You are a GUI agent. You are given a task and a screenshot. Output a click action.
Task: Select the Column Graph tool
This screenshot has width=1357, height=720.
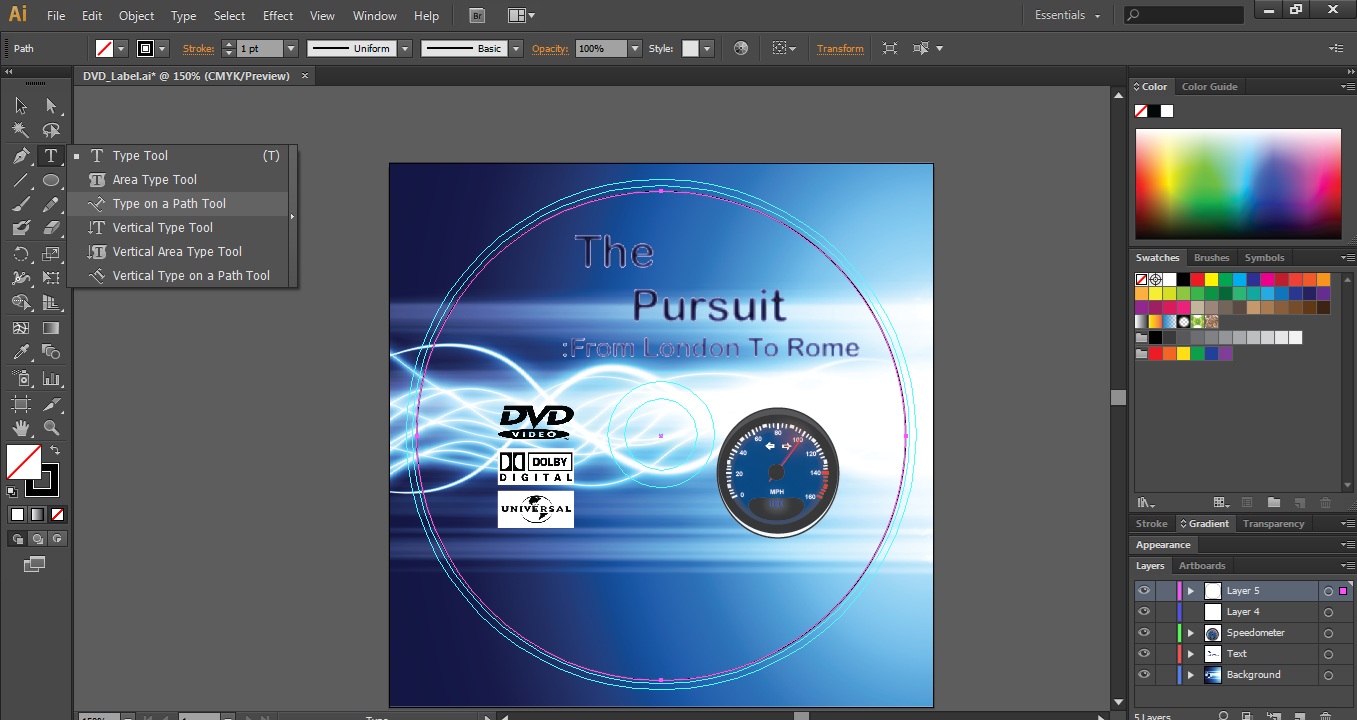51,378
